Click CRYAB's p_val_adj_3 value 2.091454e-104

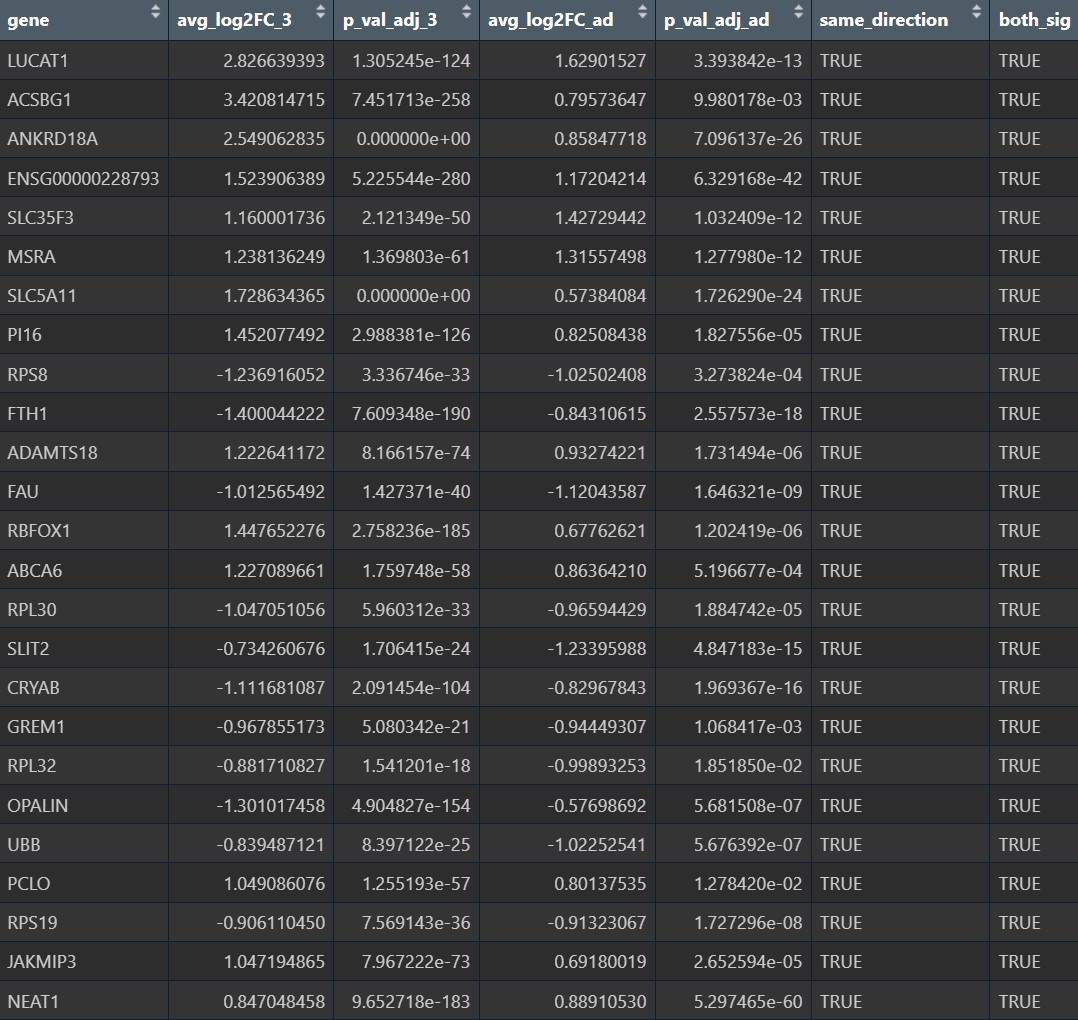(410, 688)
